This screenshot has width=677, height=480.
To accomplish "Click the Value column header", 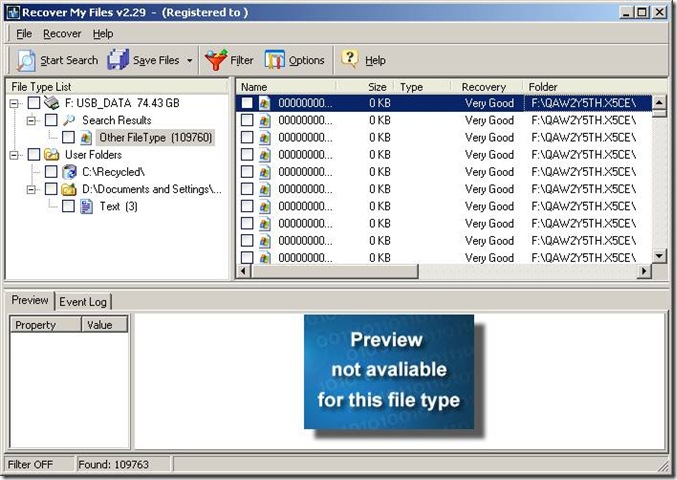I will [x=104, y=325].
